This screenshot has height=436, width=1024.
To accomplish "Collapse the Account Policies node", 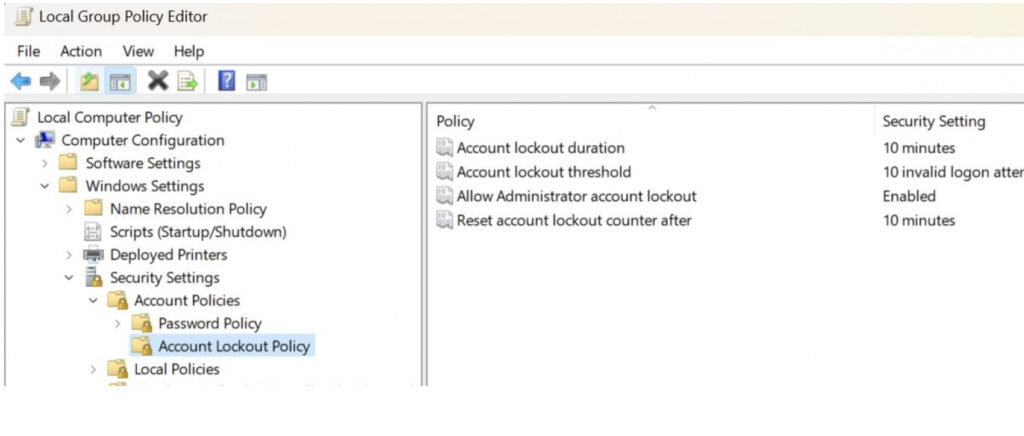I will click(x=94, y=300).
